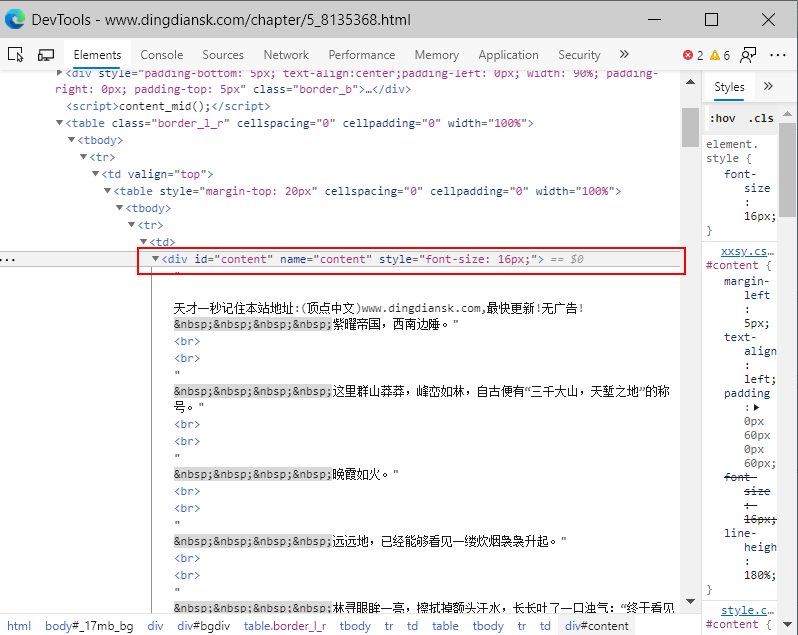The image size is (798, 635).
Task: Collapse the first tbody node under border_l_r
Action: (x=72, y=140)
